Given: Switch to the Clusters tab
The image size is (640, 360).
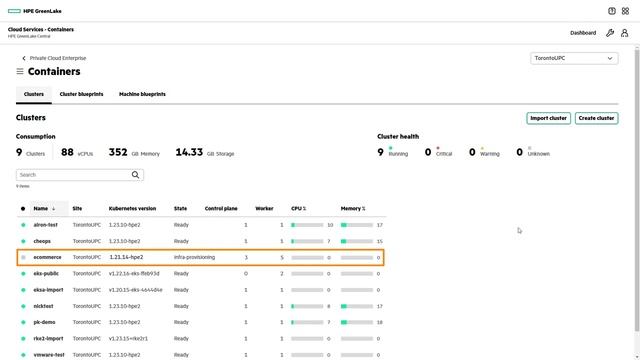Looking at the screenshot, I should [x=34, y=94].
